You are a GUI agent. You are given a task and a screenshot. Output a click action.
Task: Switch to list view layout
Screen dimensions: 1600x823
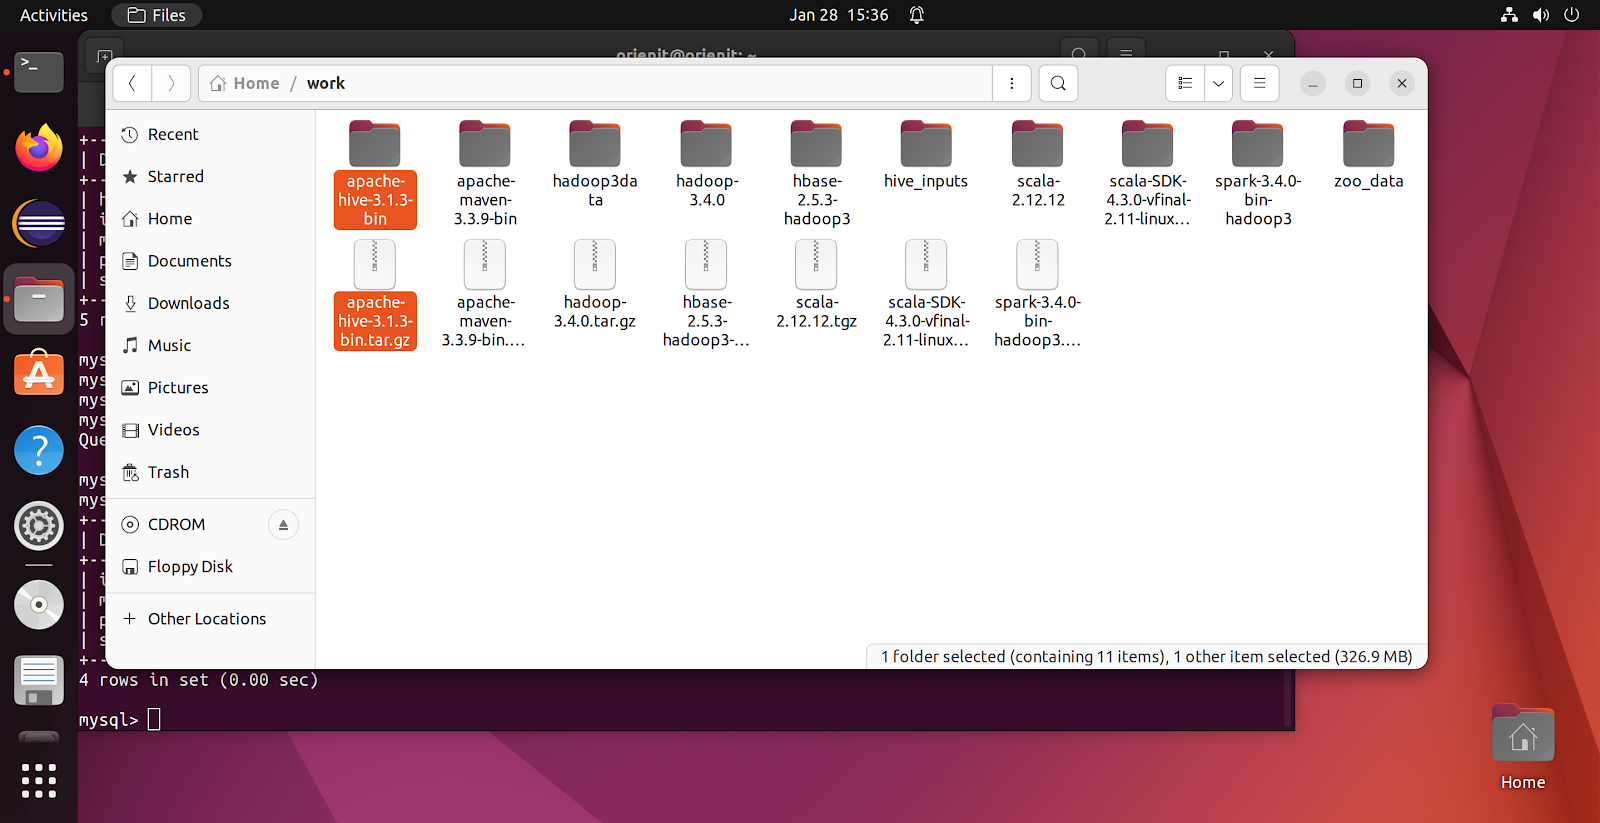click(x=1185, y=83)
